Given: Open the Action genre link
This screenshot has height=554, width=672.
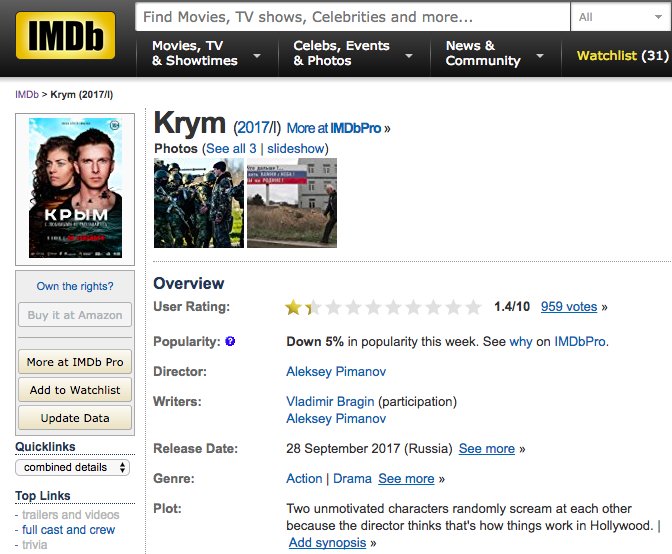Looking at the screenshot, I should [304, 479].
